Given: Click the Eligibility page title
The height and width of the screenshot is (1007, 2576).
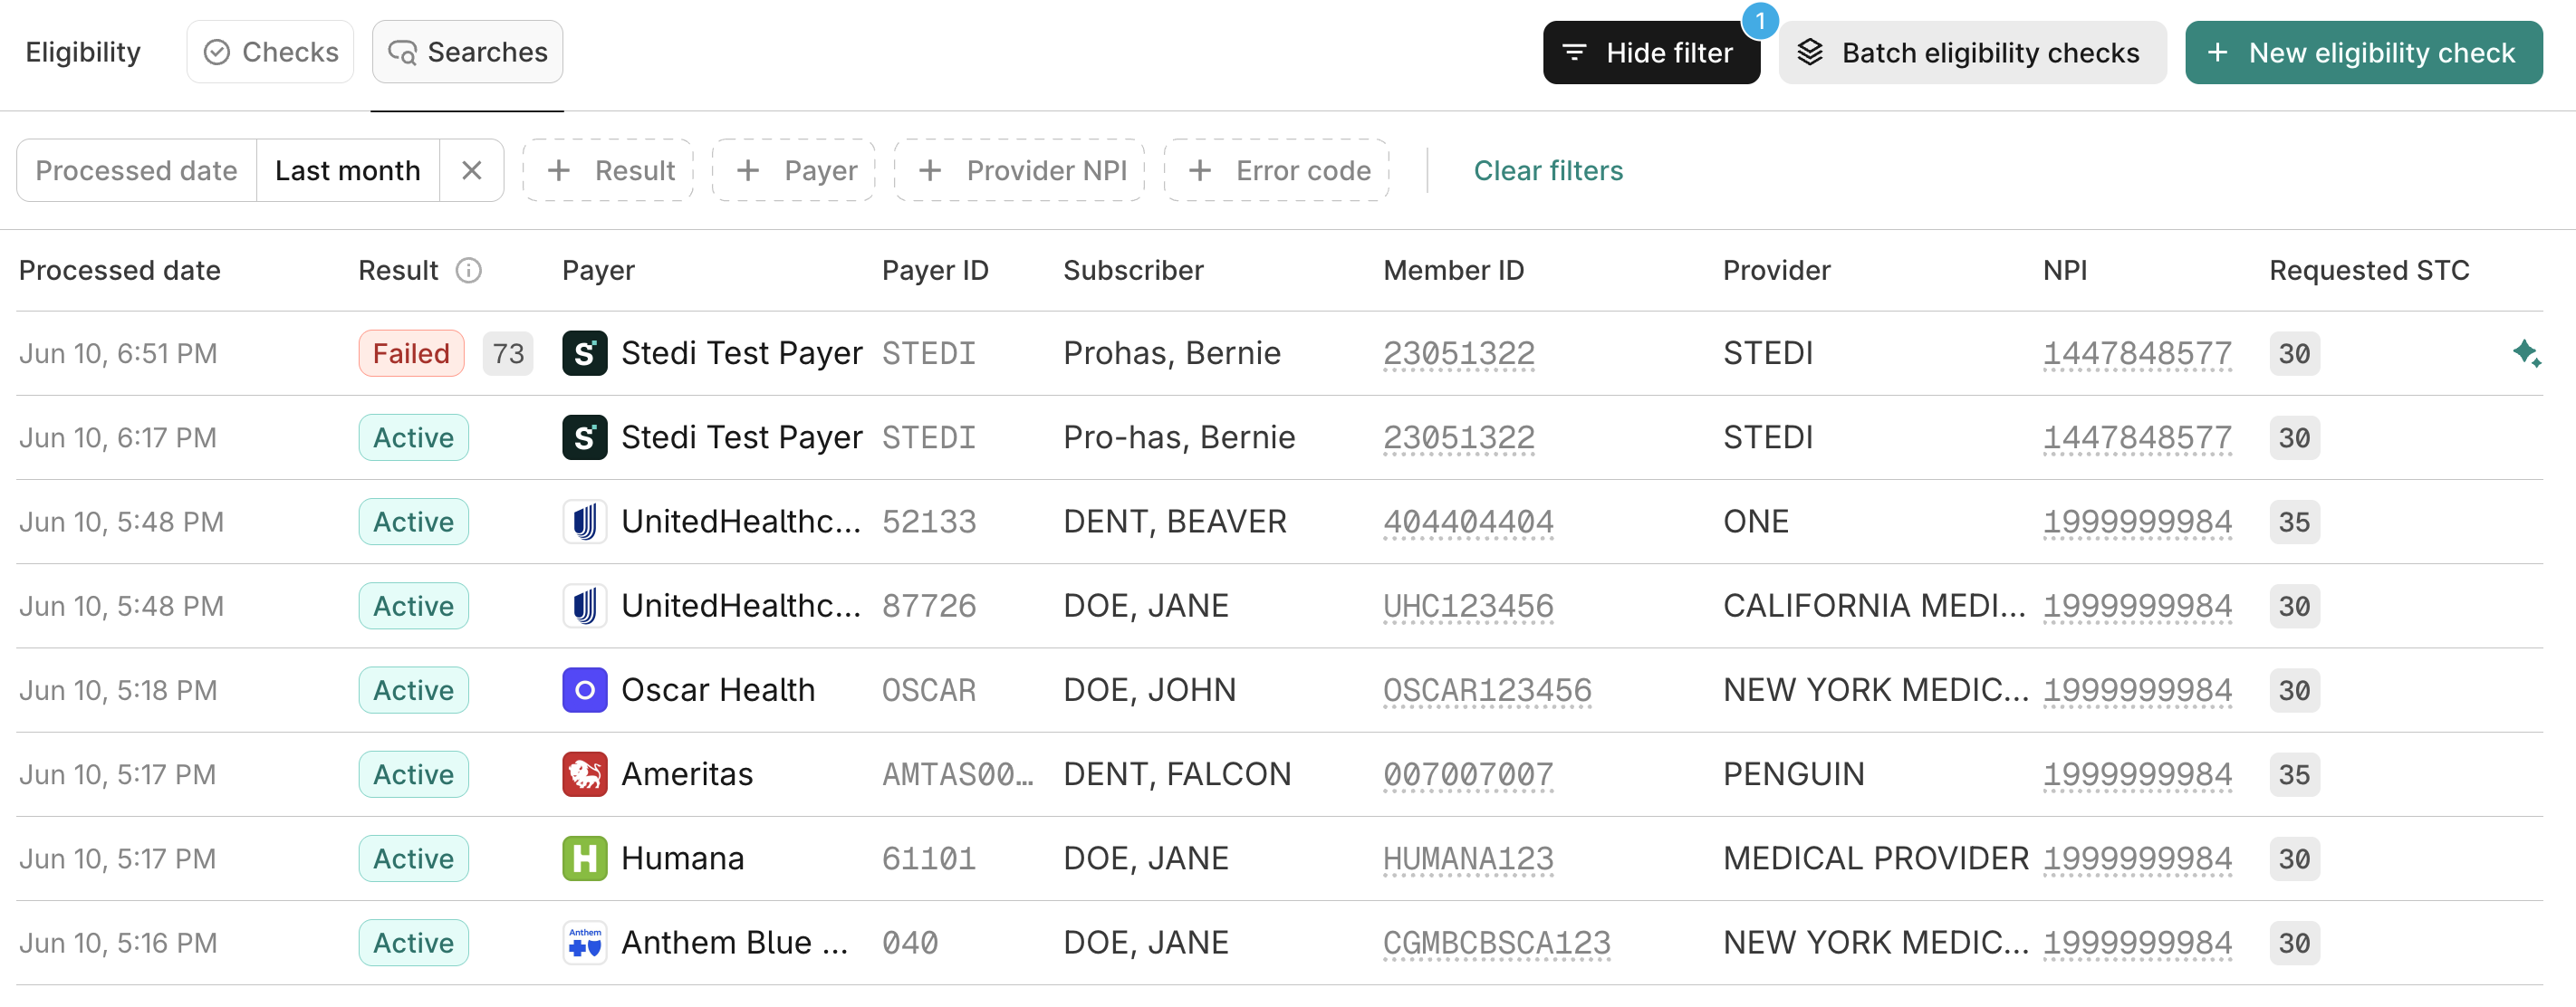Looking at the screenshot, I should click(83, 52).
